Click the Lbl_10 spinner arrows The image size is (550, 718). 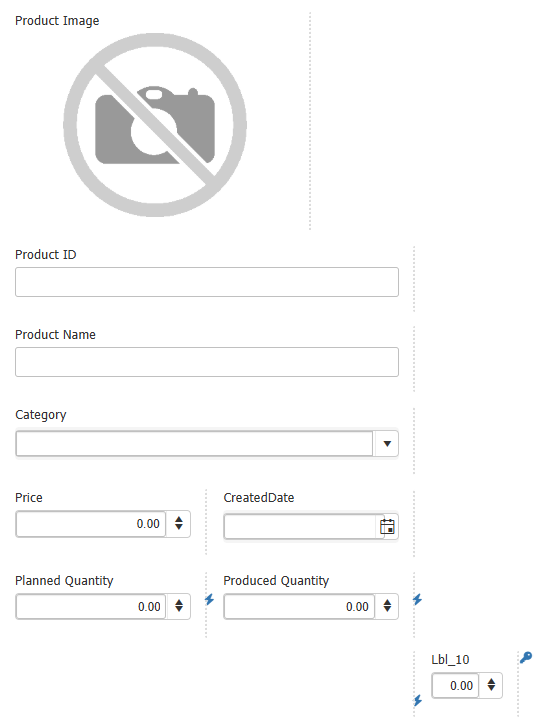[491, 685]
